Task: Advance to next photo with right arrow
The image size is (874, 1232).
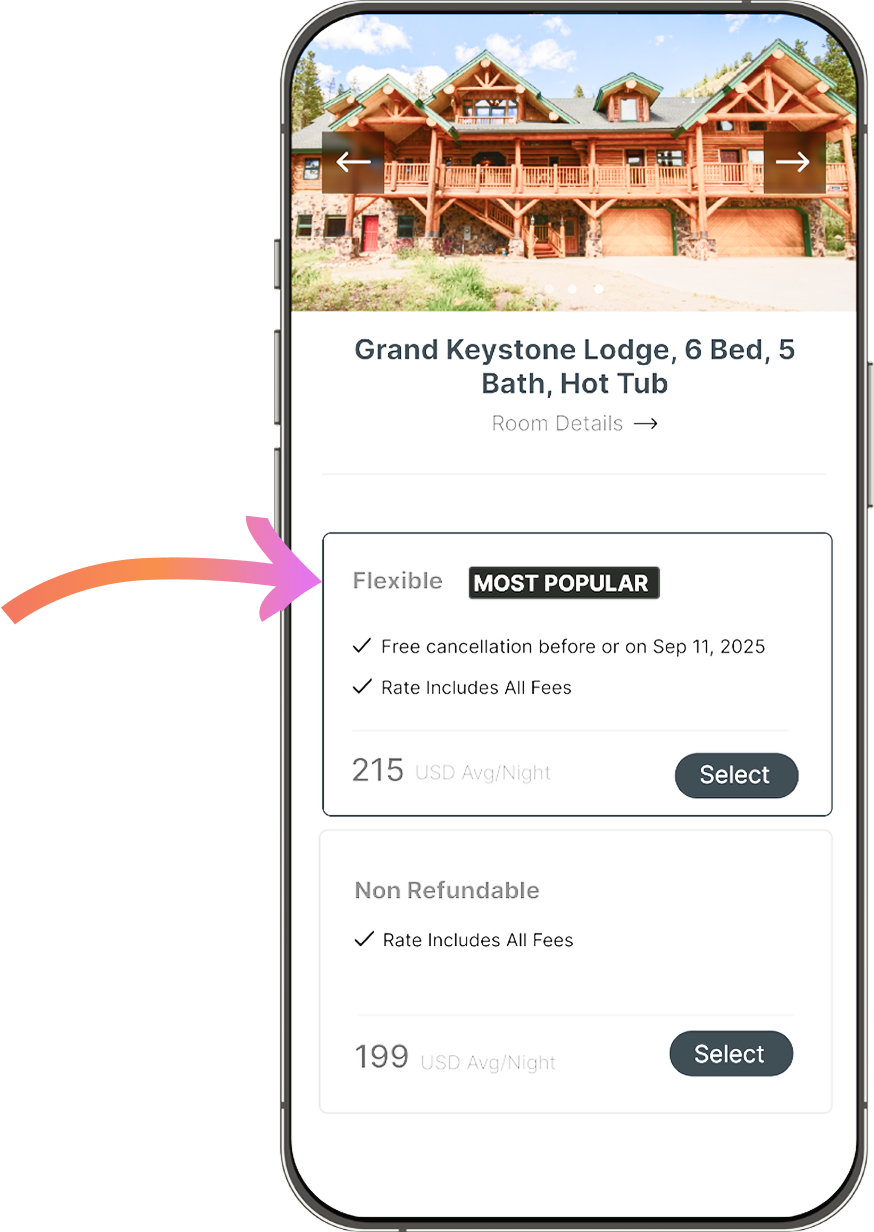Action: 794,162
